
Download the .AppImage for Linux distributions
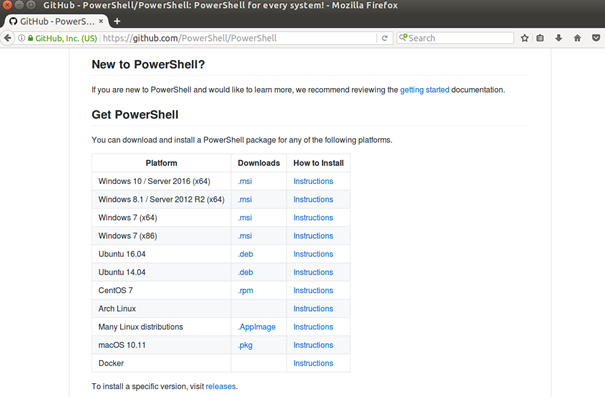(257, 327)
